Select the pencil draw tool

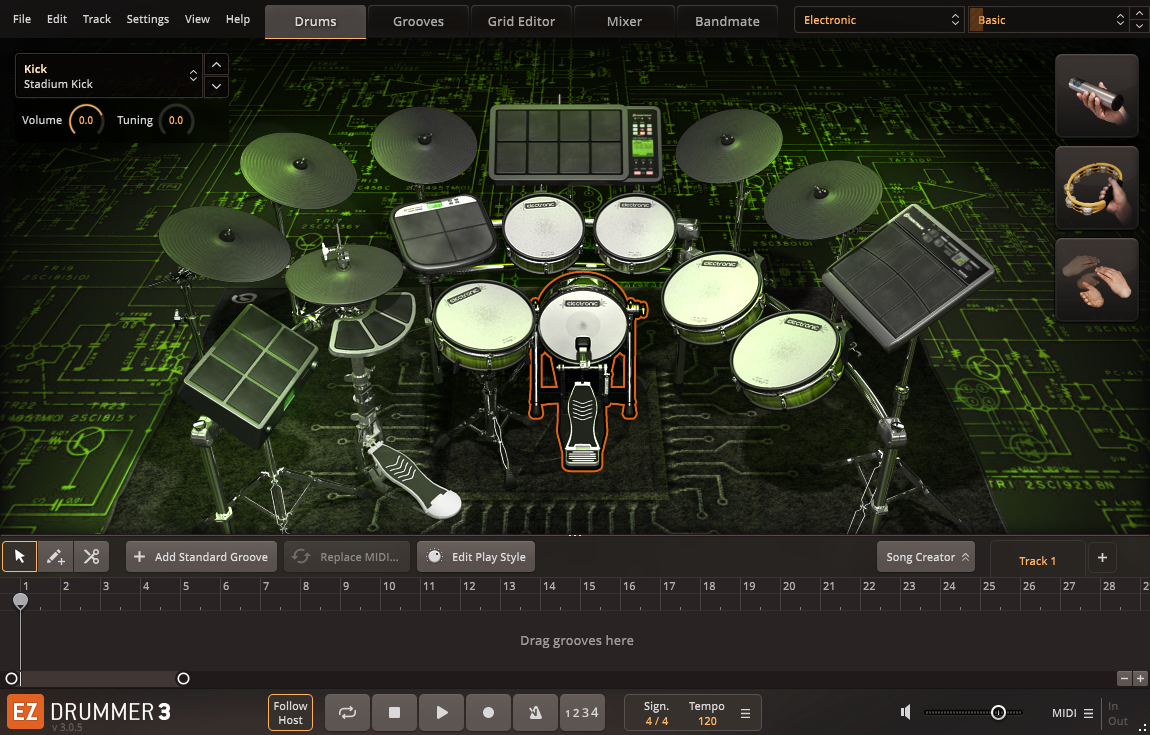tap(56, 557)
